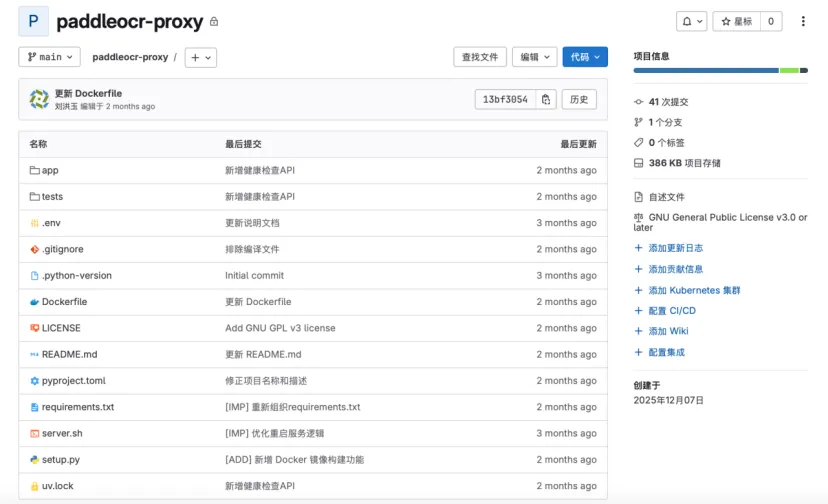Click the uv.lock lock icon
Viewport: 828px width, 504px height.
pos(34,486)
